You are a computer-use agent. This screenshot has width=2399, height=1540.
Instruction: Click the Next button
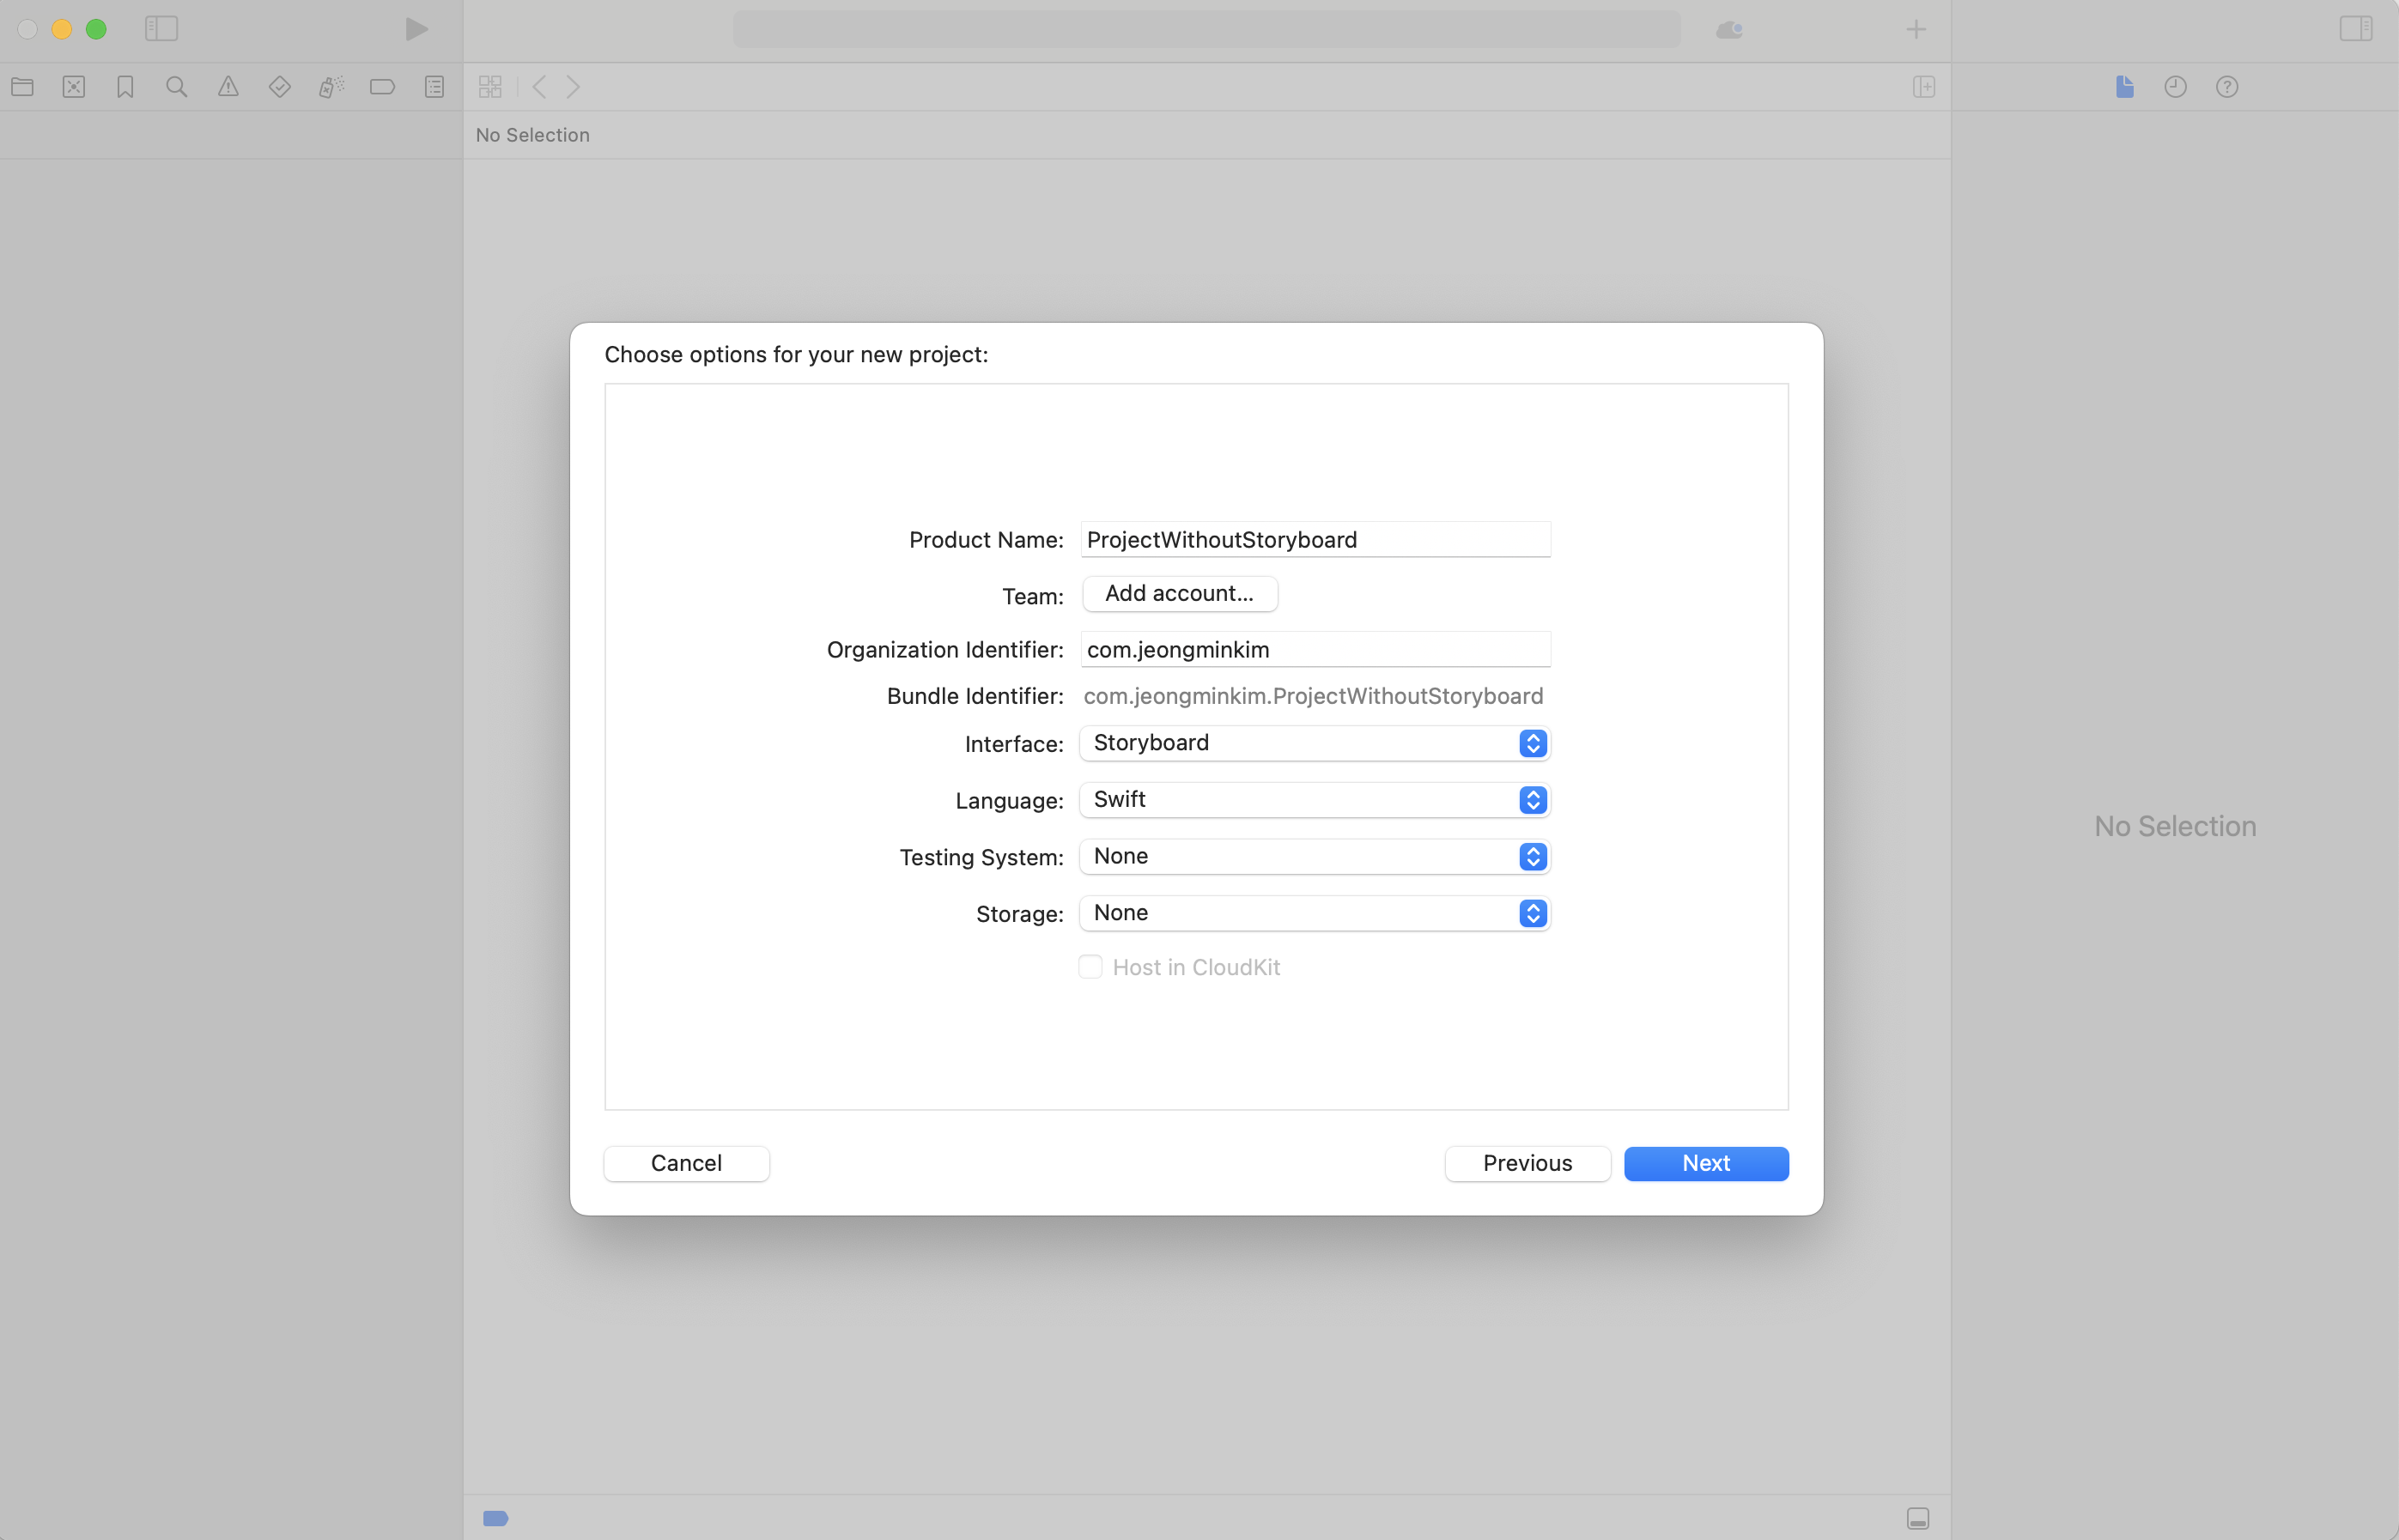coord(1706,1164)
